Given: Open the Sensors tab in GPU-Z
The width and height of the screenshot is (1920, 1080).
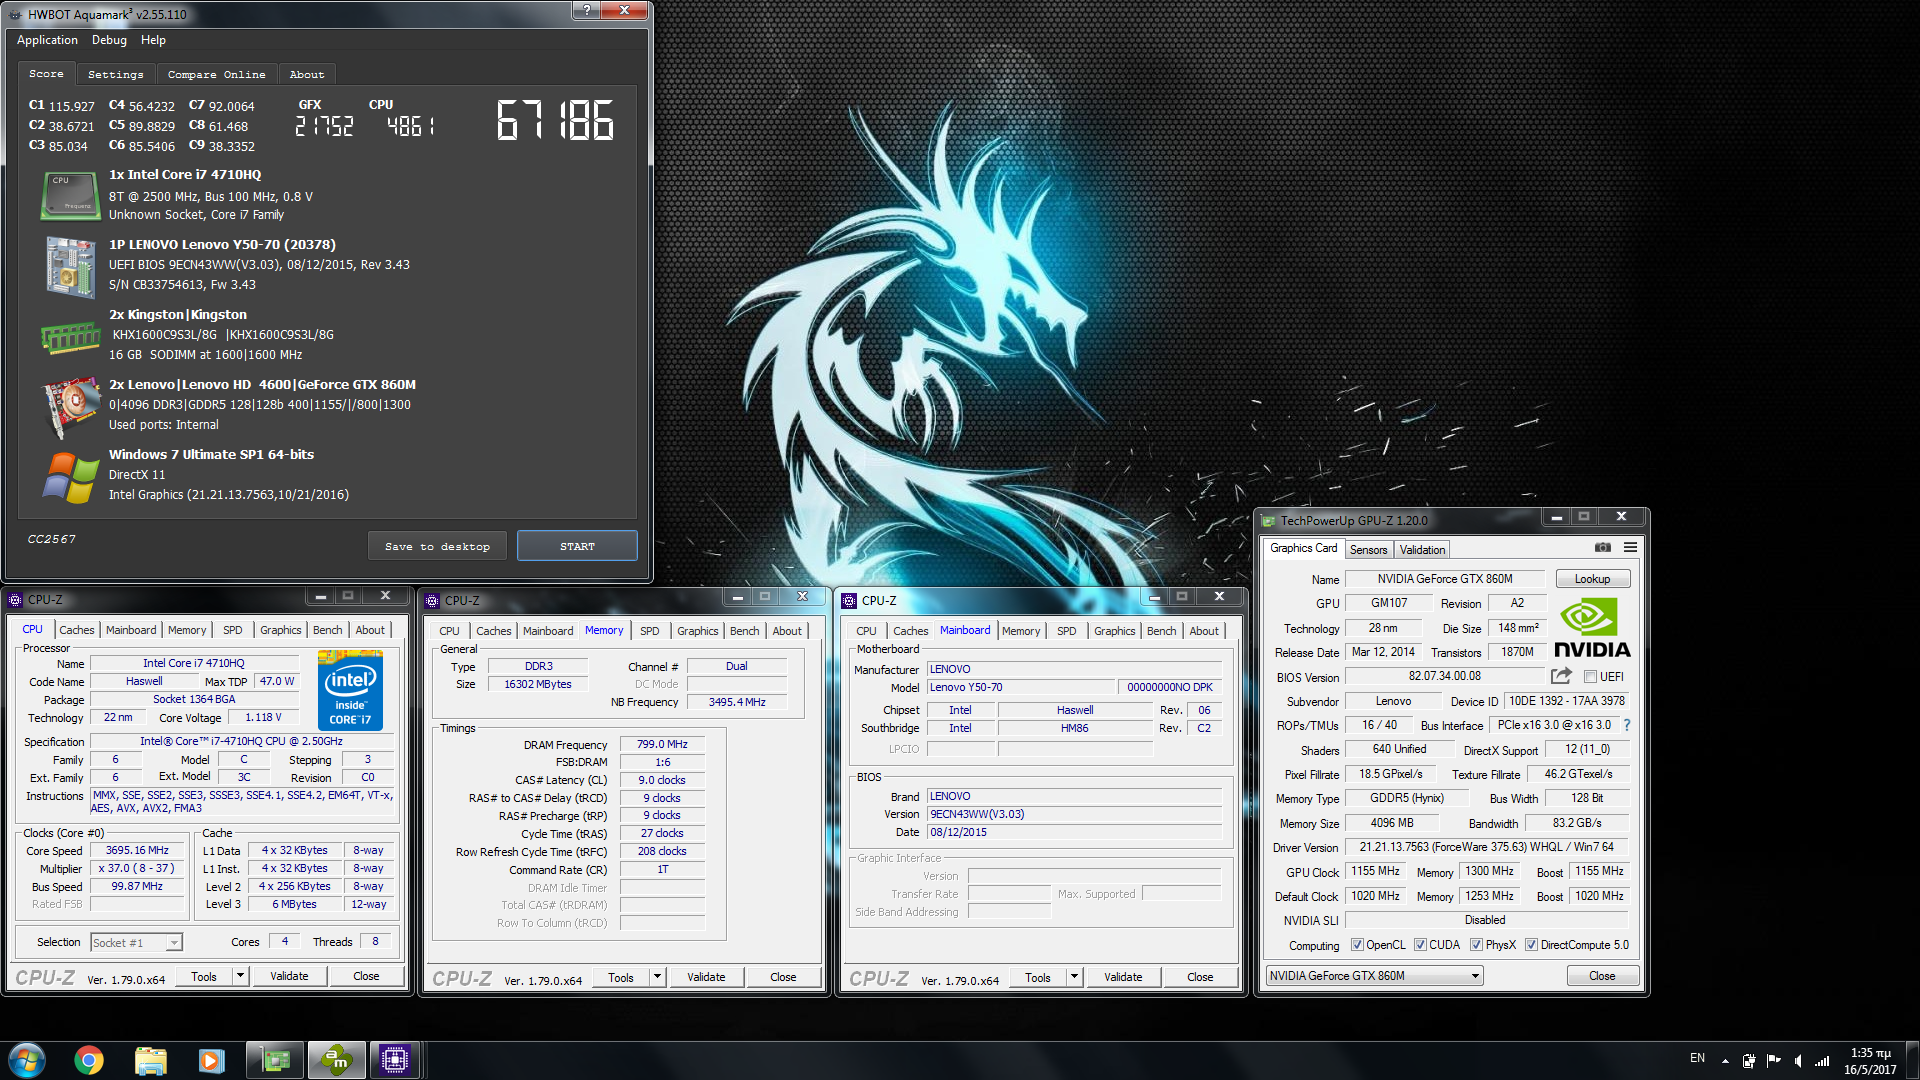Looking at the screenshot, I should point(1368,550).
